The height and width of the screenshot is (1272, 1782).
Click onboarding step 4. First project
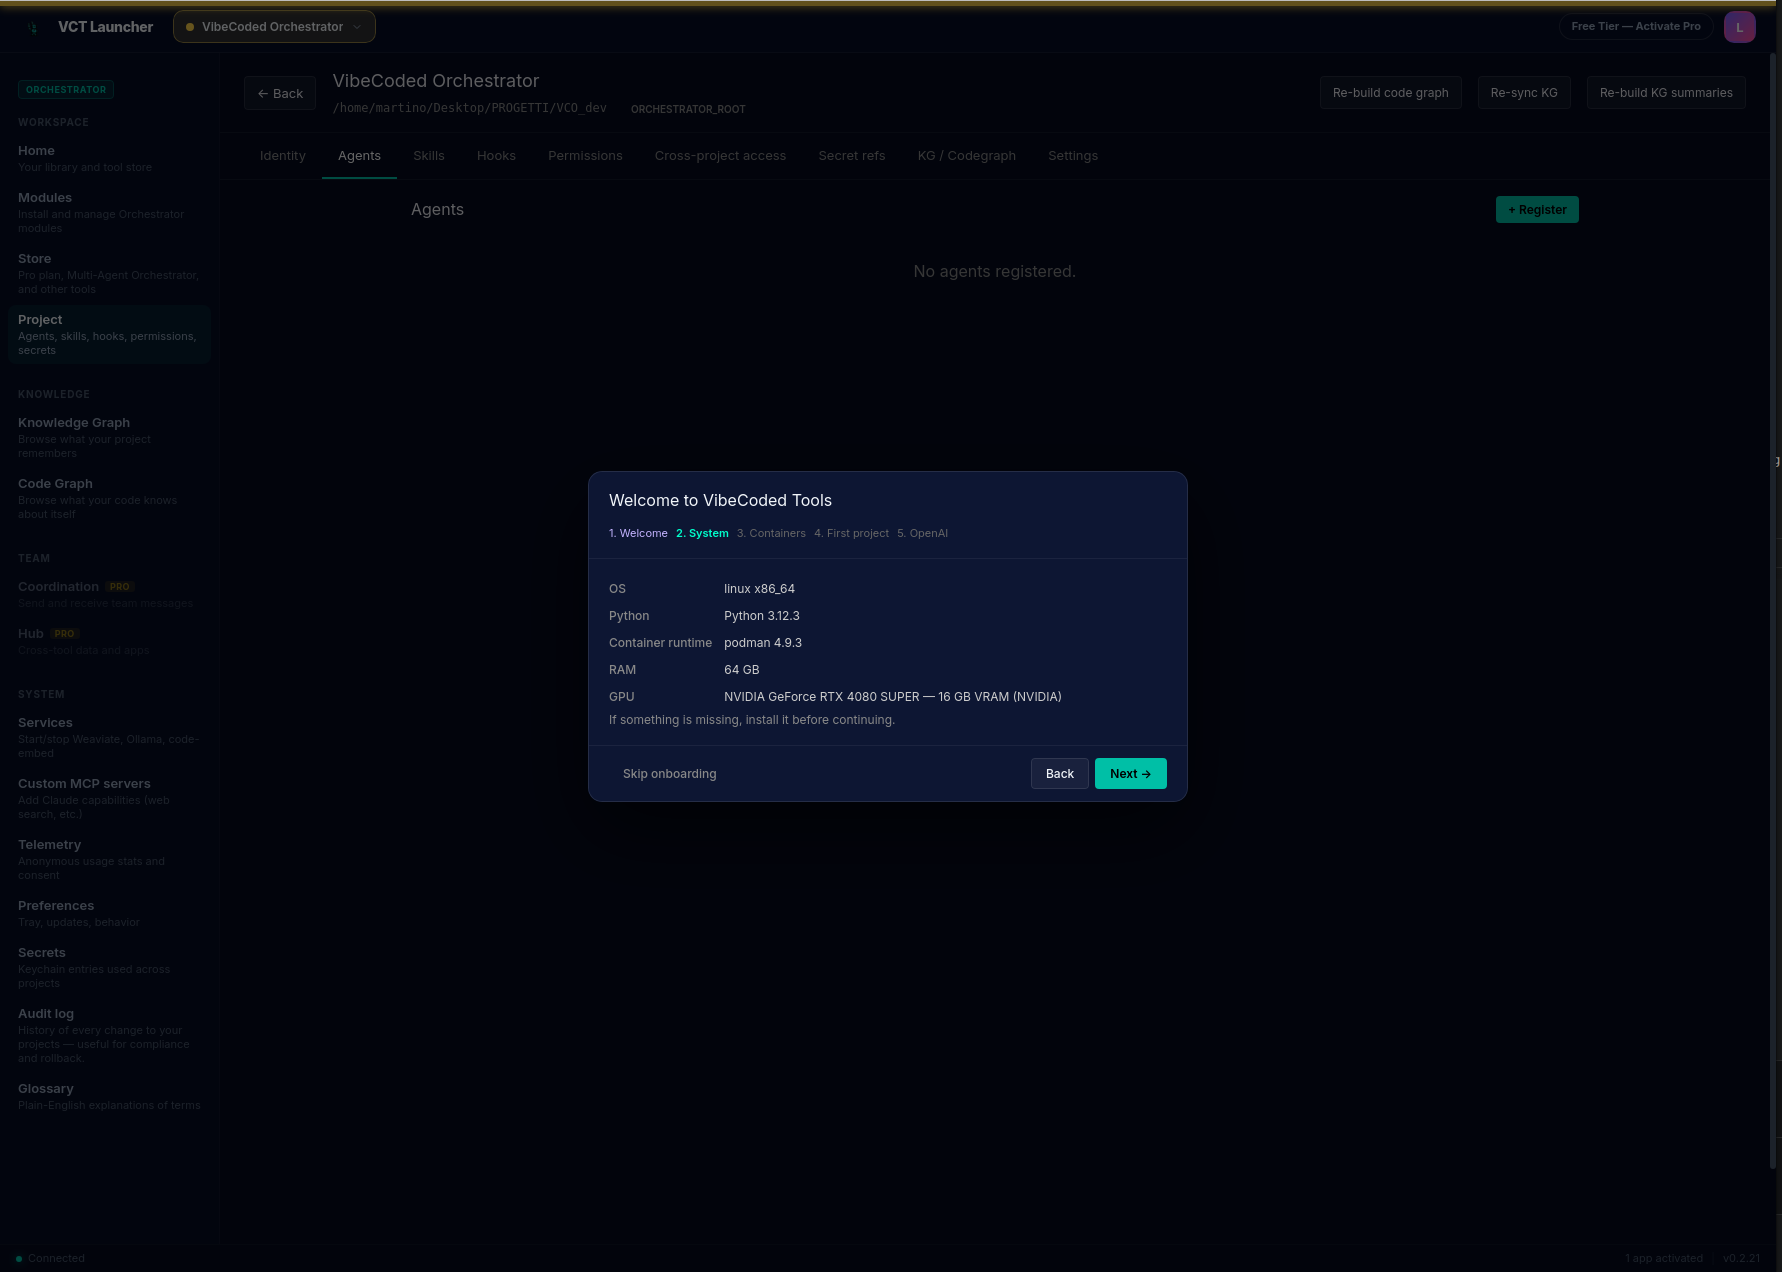tap(851, 533)
